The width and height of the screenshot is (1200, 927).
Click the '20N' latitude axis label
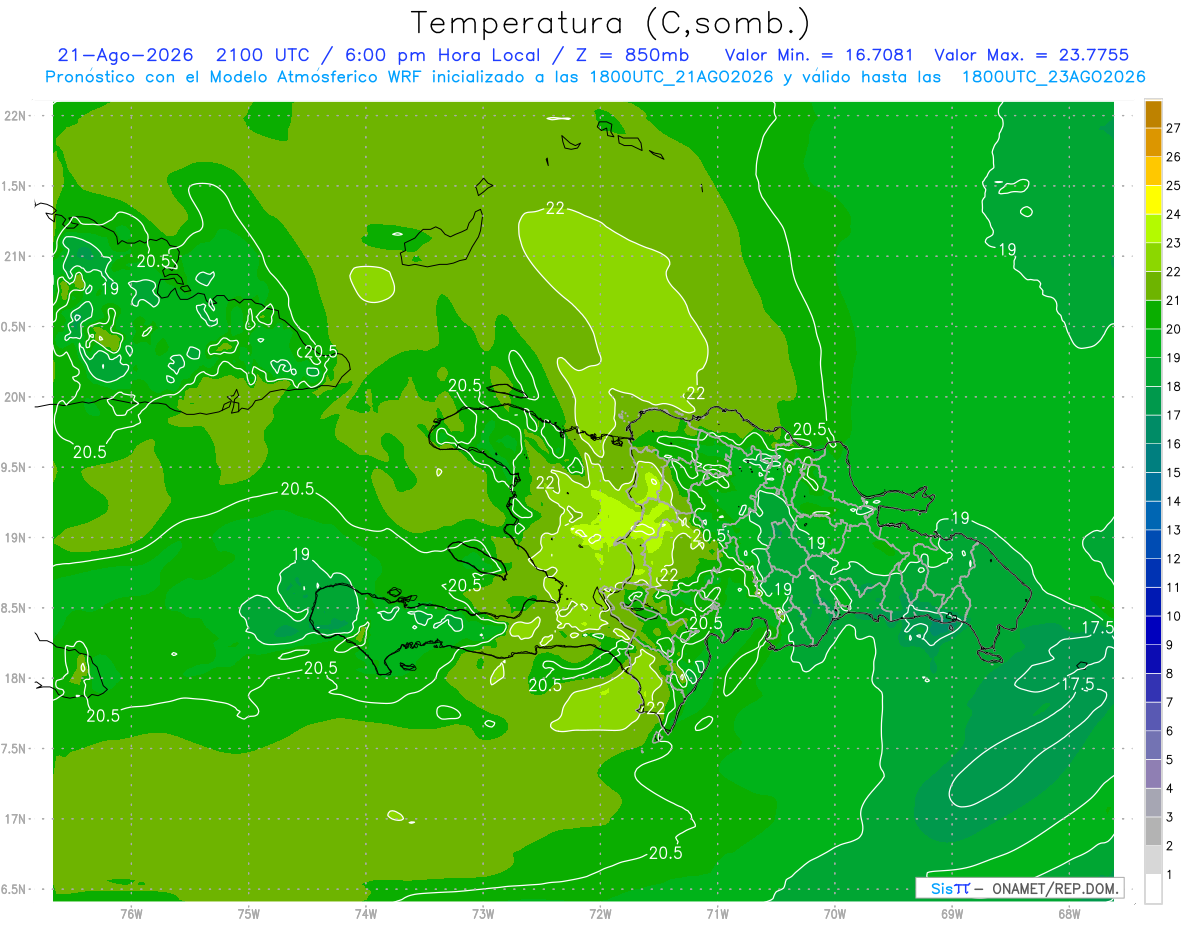17,397
